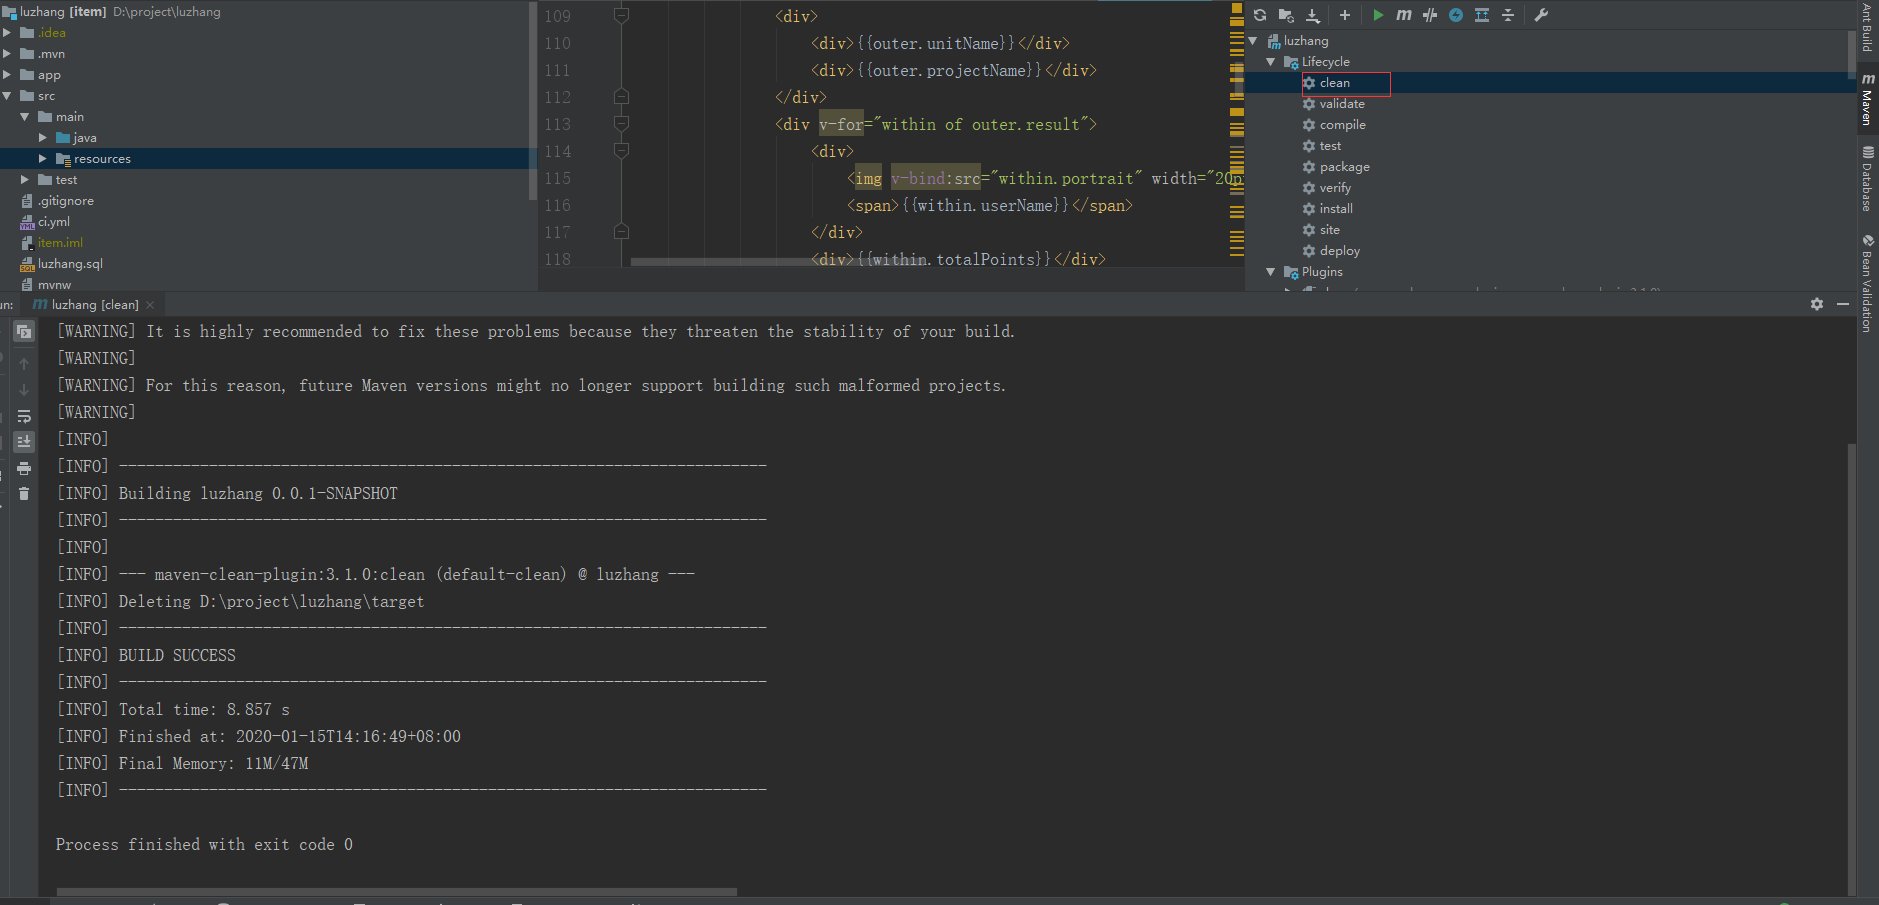1879x905 pixels.
Task: Click code line 116 with within.userName
Action: coord(990,206)
